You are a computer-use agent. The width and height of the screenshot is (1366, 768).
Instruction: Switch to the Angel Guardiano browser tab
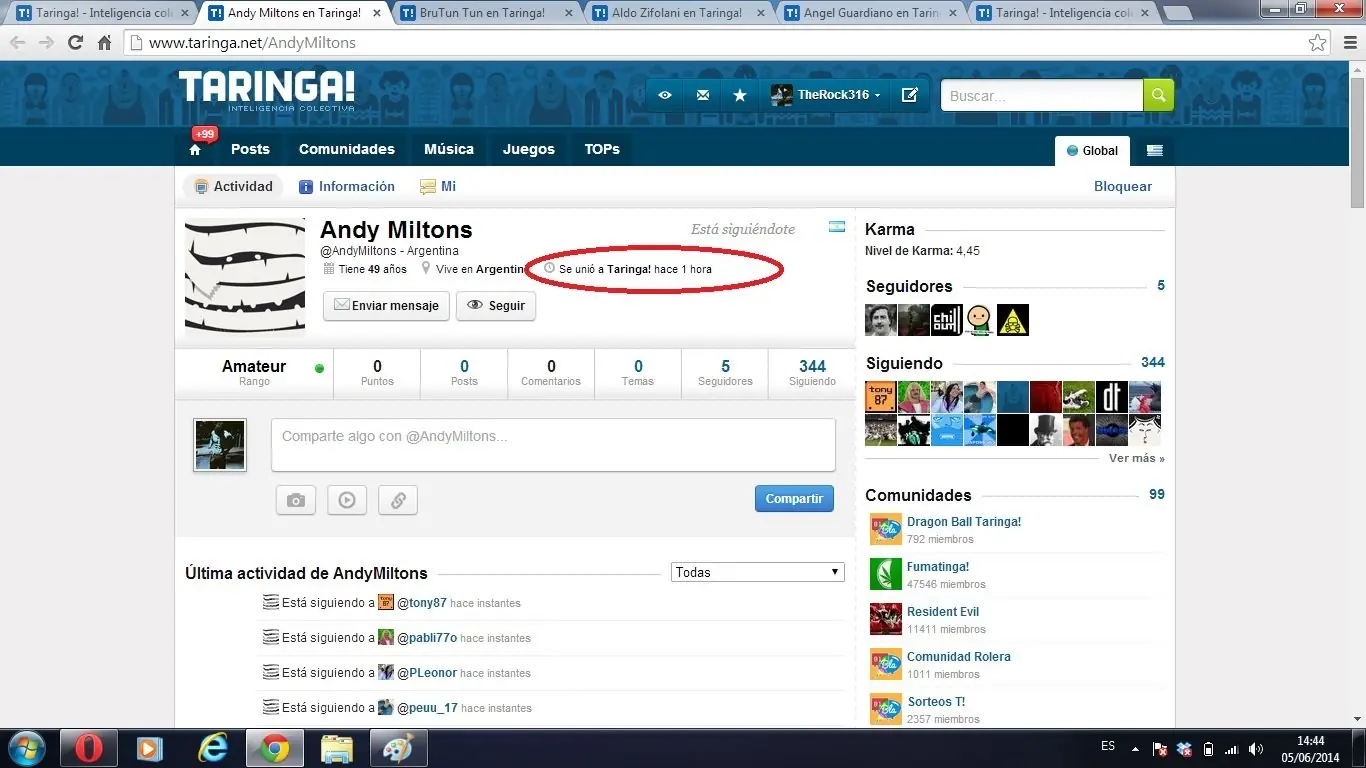pos(869,13)
